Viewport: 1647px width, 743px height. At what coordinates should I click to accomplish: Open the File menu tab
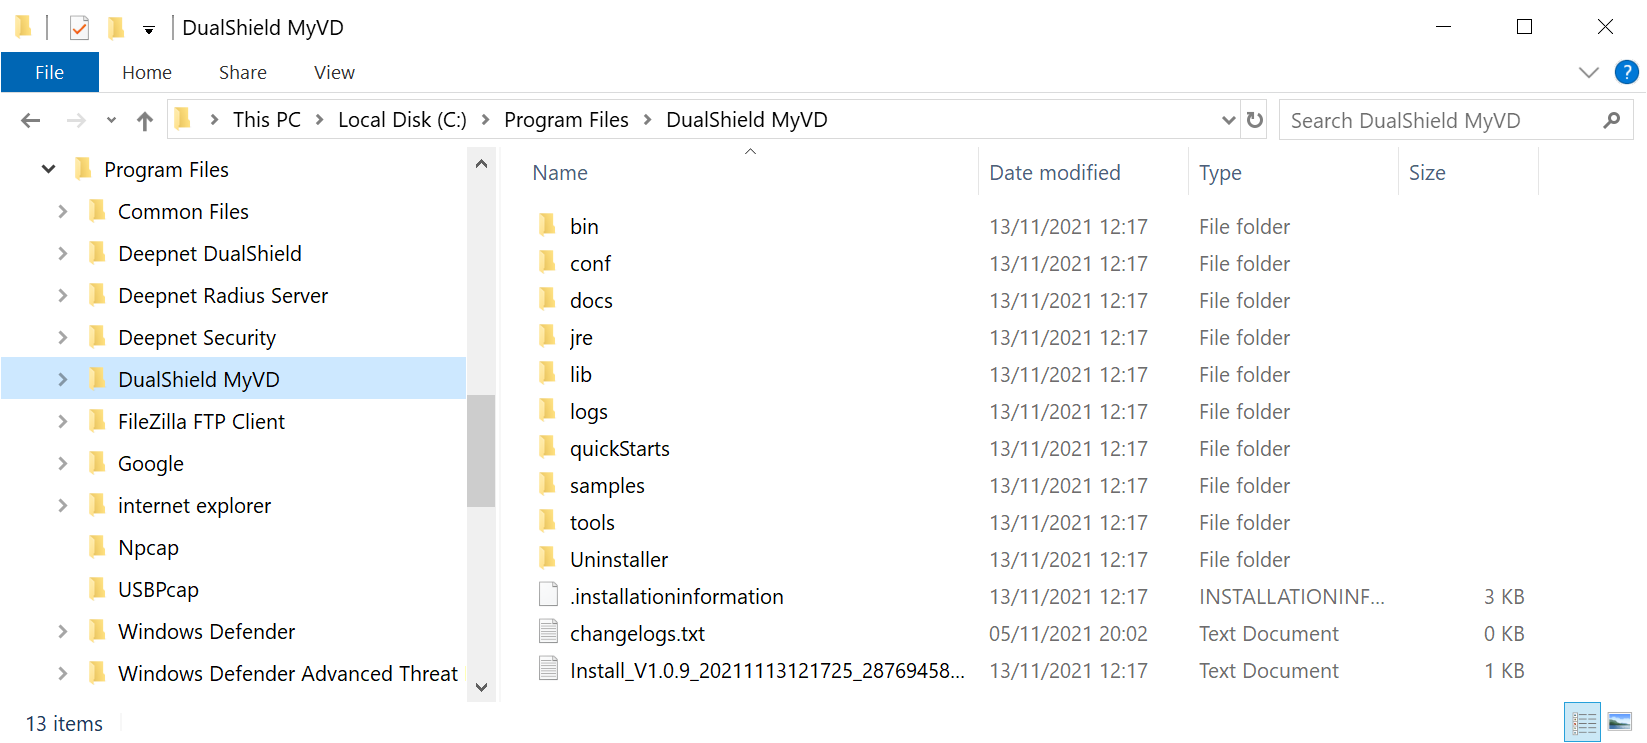49,72
